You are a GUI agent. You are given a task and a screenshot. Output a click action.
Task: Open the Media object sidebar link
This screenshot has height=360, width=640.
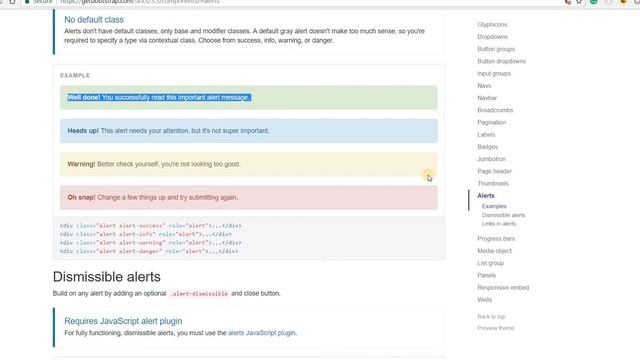[x=494, y=251]
